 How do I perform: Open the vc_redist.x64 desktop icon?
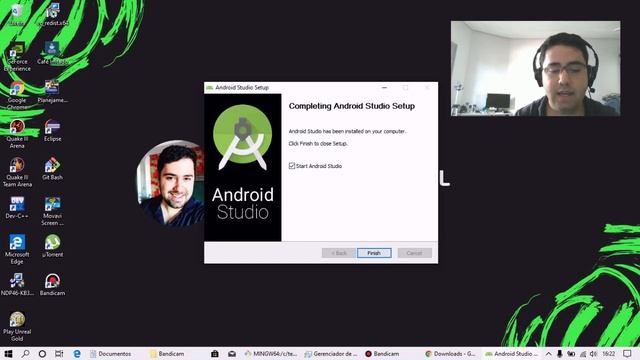click(52, 15)
